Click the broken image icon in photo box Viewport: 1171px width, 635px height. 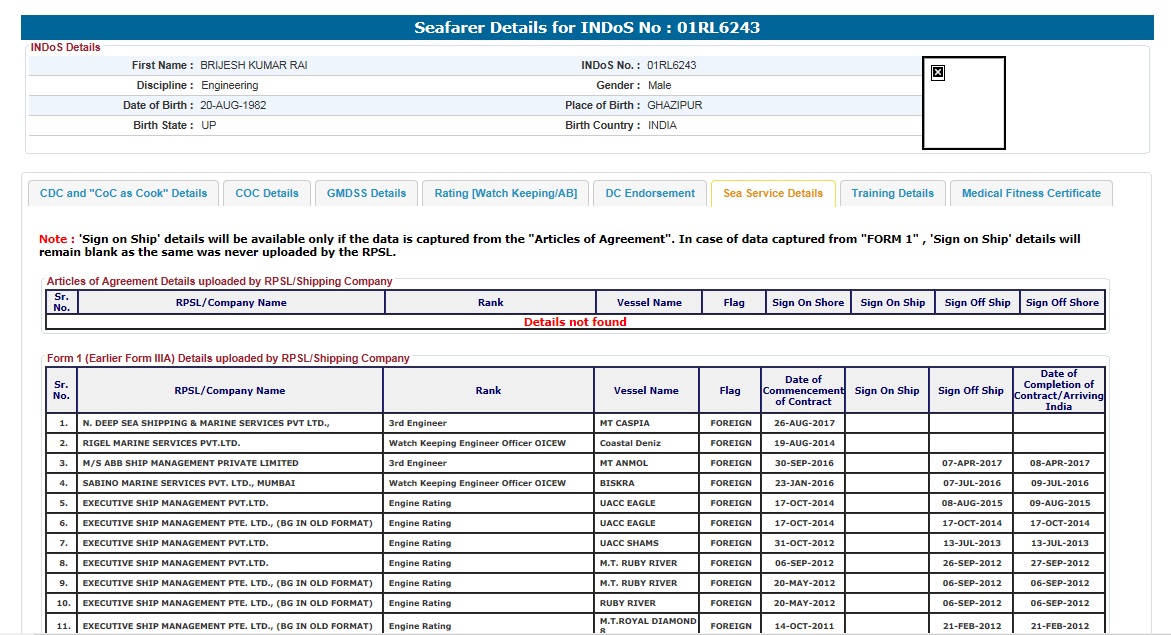tap(938, 72)
